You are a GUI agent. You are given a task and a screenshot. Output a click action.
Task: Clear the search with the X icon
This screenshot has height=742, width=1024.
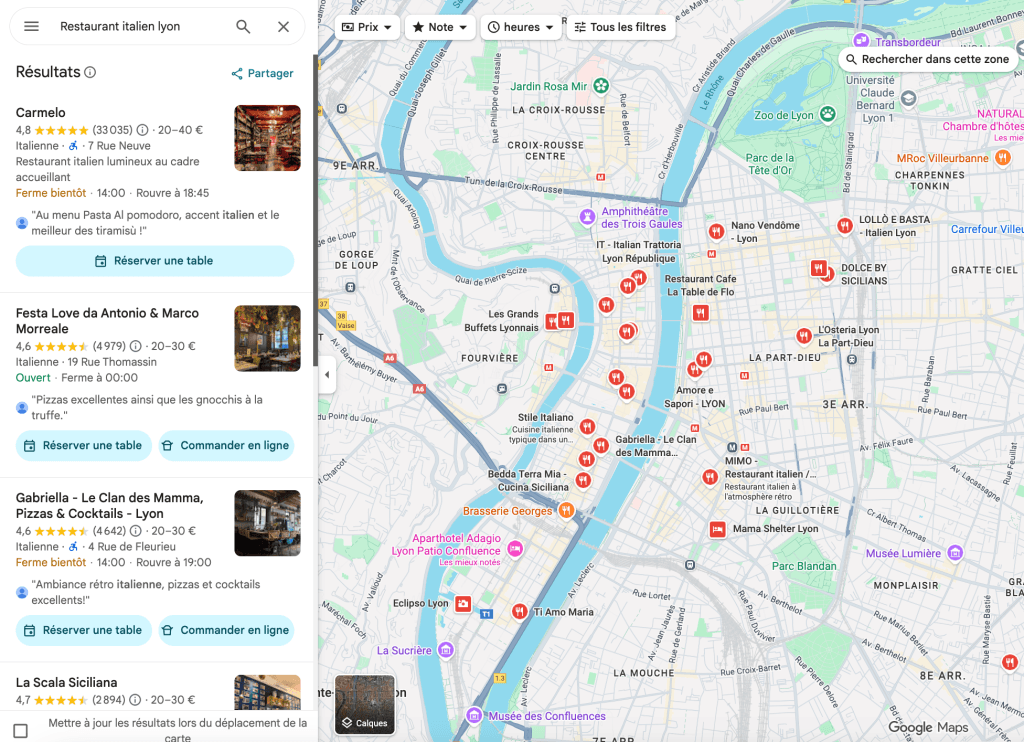[283, 27]
